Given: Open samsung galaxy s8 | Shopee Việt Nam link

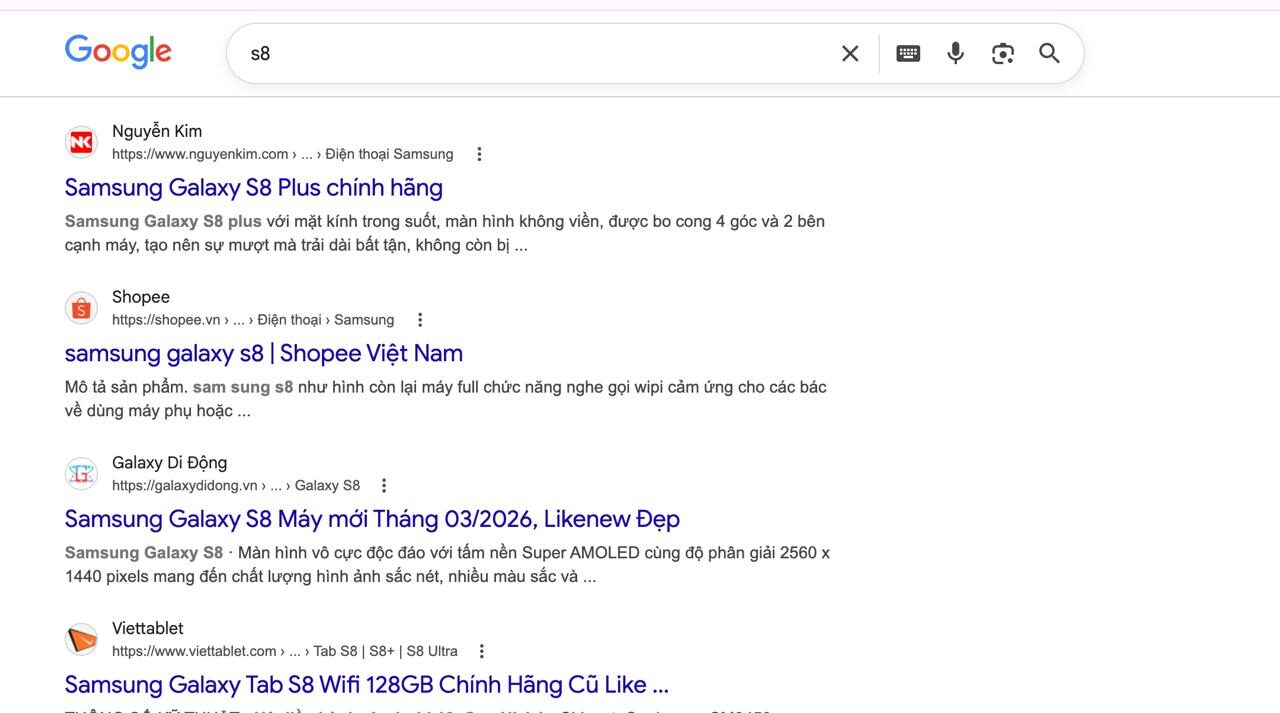Looking at the screenshot, I should pyautogui.click(x=264, y=354).
